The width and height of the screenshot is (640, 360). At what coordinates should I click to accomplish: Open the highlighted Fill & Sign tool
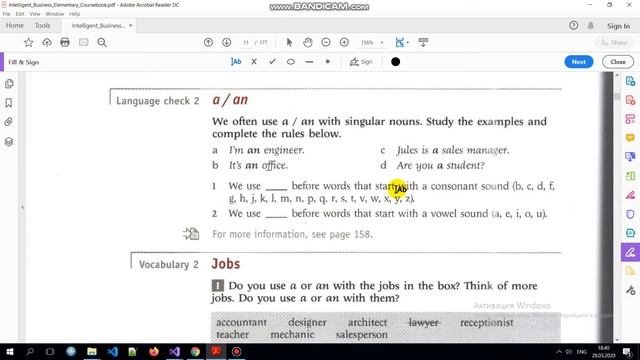[630, 252]
